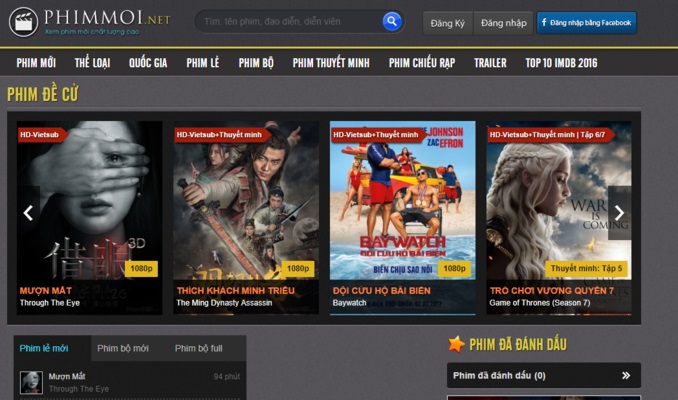Open the Thể loại genre dropdown

pyautogui.click(x=92, y=62)
